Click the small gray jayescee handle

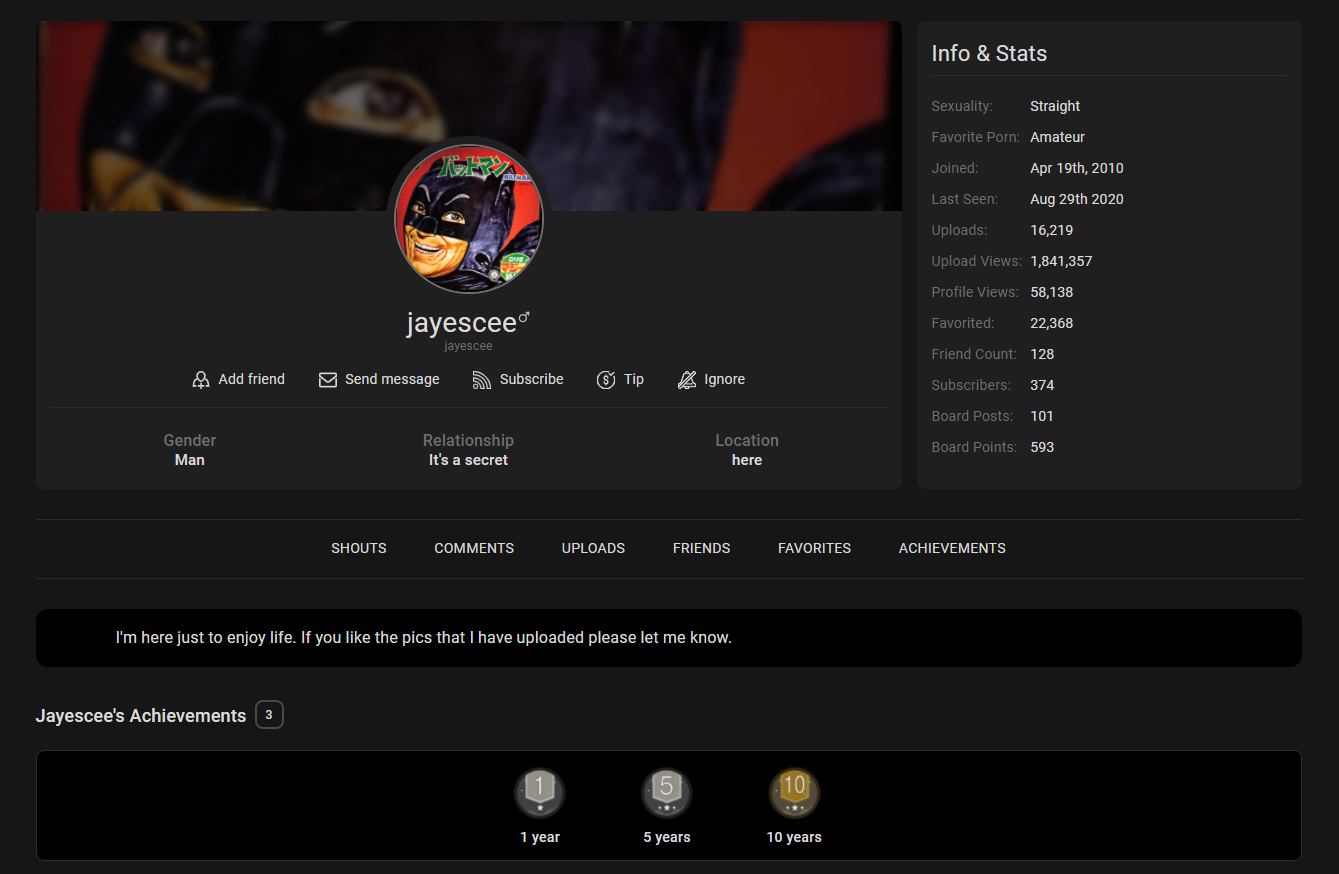click(468, 346)
